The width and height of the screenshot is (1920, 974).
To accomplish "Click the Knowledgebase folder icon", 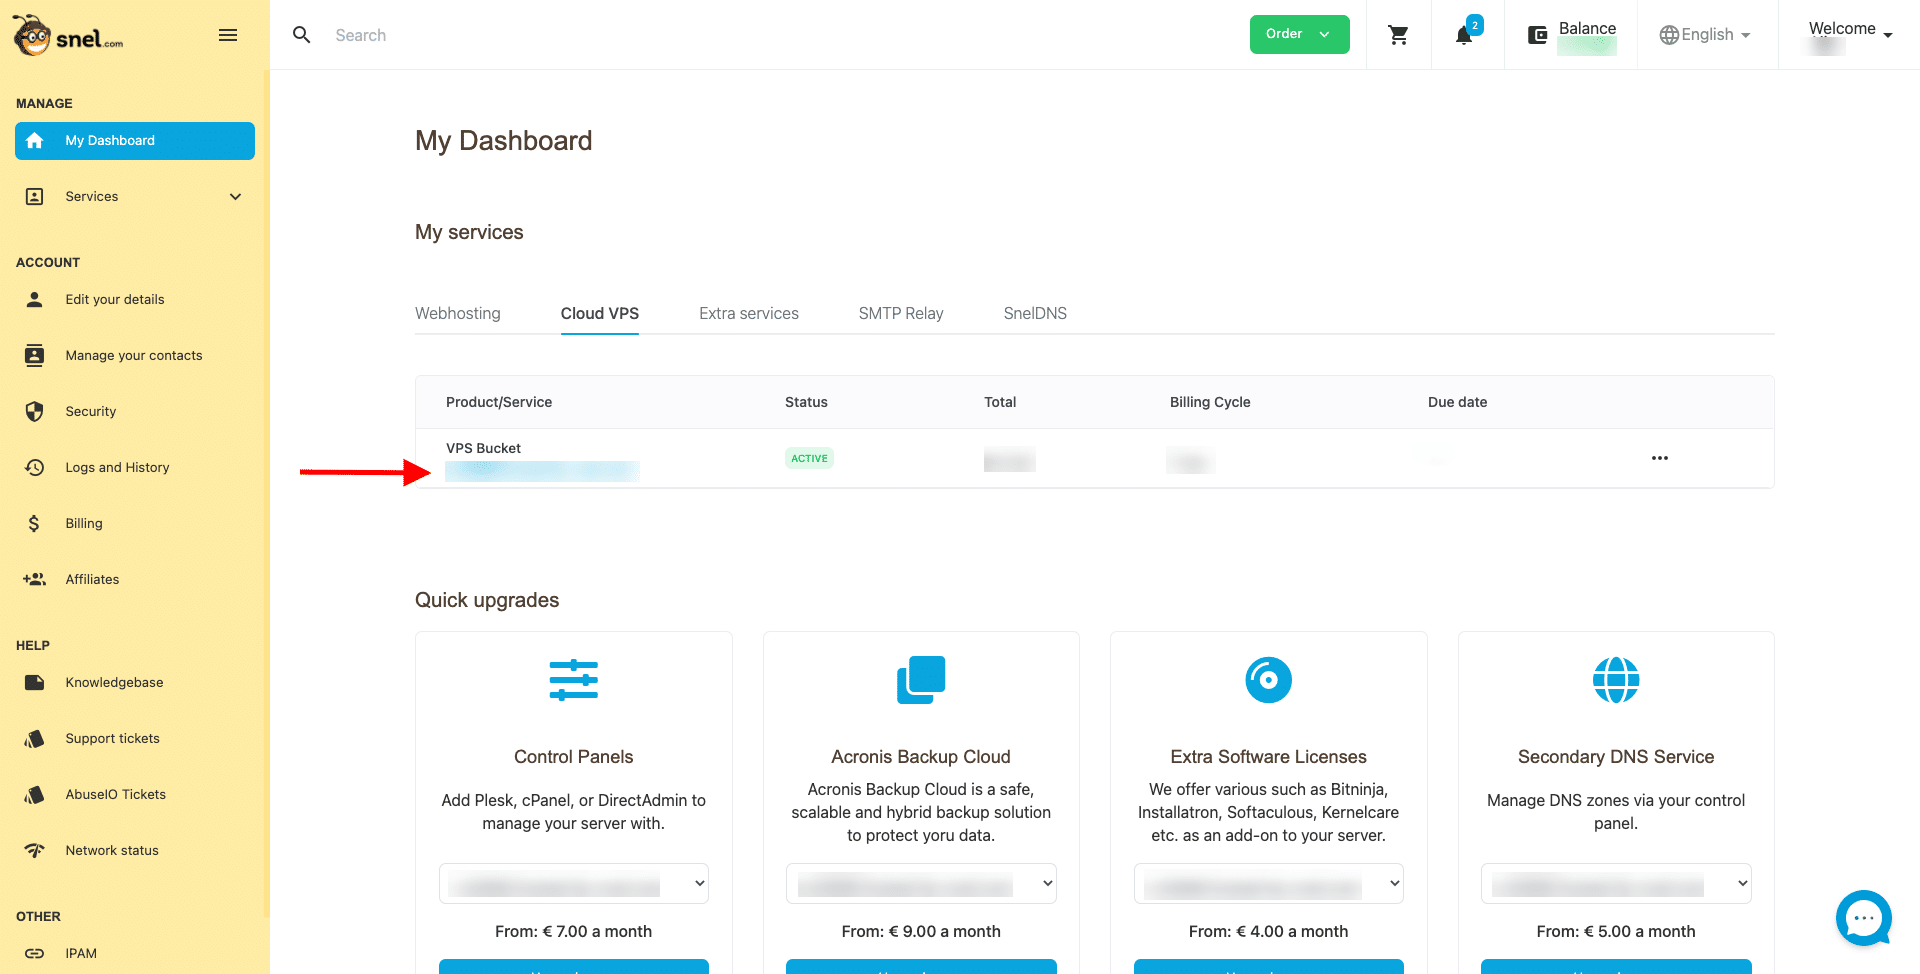I will (35, 682).
